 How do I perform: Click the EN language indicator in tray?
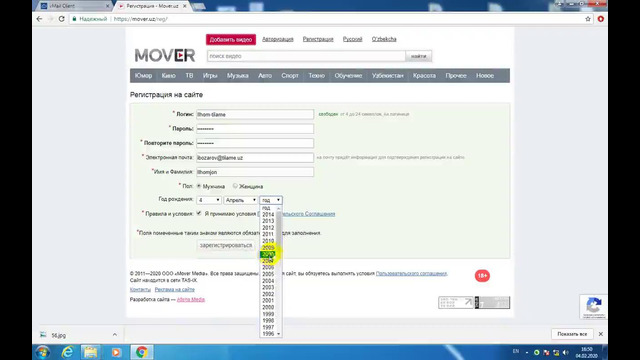[x=516, y=351]
